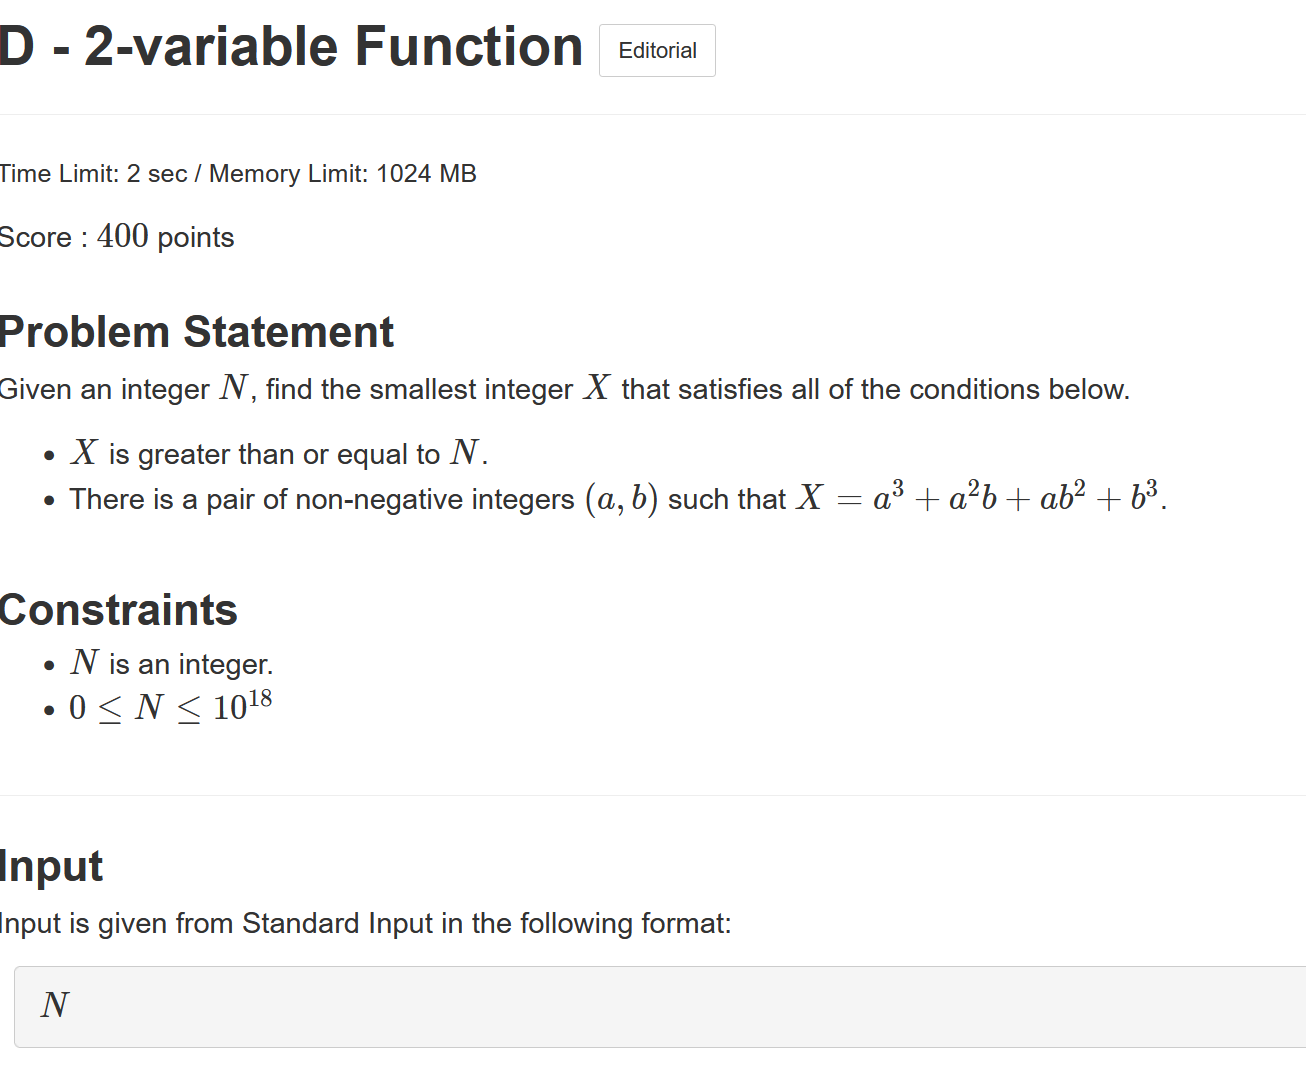Click the word "points" after the score
1306x1083 pixels.
[x=196, y=238]
